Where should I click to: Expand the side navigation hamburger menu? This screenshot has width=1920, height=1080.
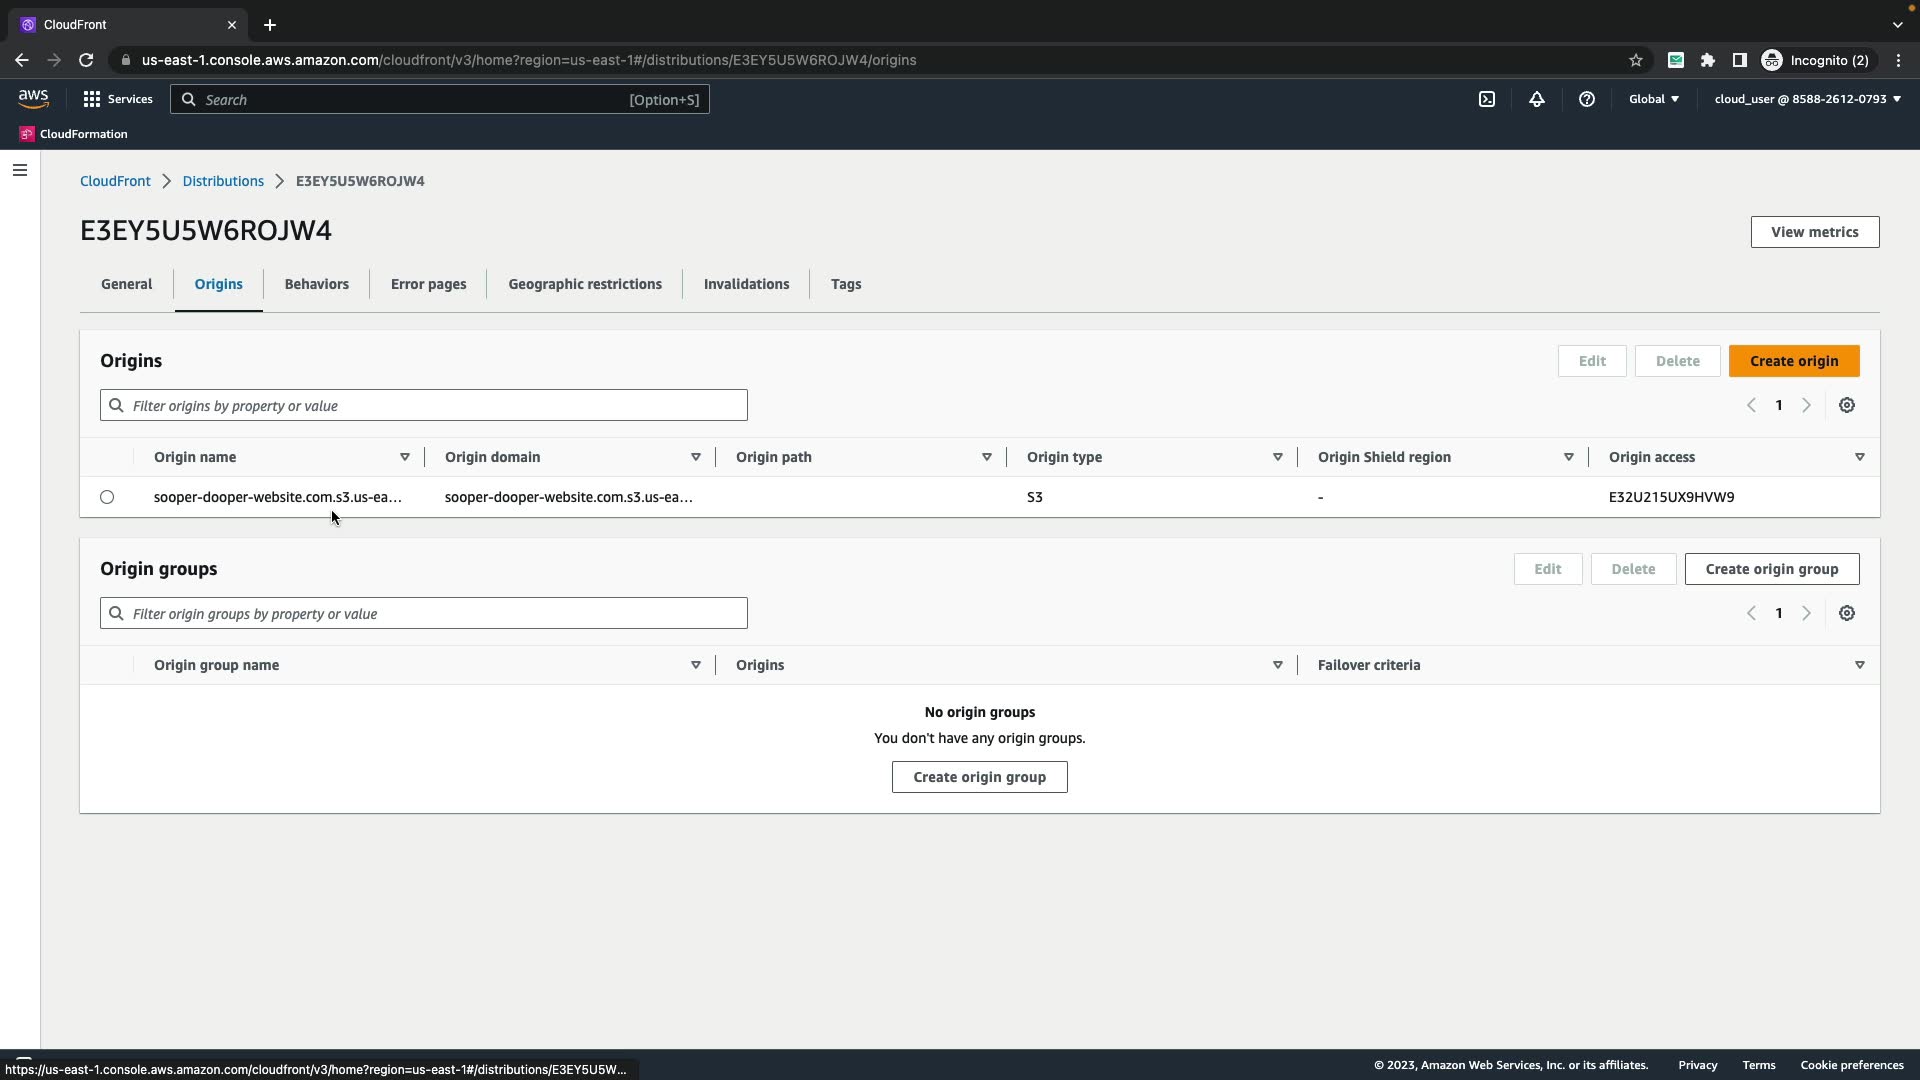(20, 170)
